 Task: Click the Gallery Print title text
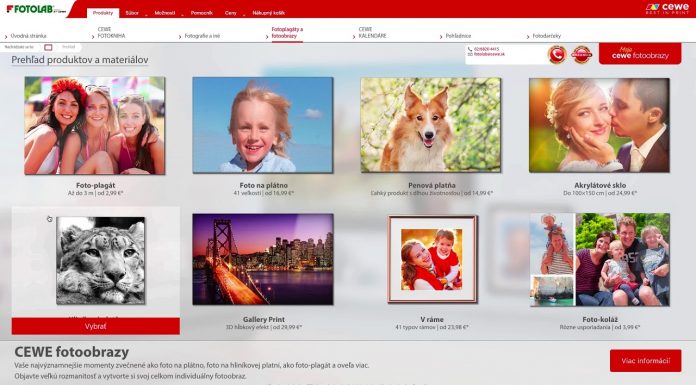pyautogui.click(x=264, y=319)
